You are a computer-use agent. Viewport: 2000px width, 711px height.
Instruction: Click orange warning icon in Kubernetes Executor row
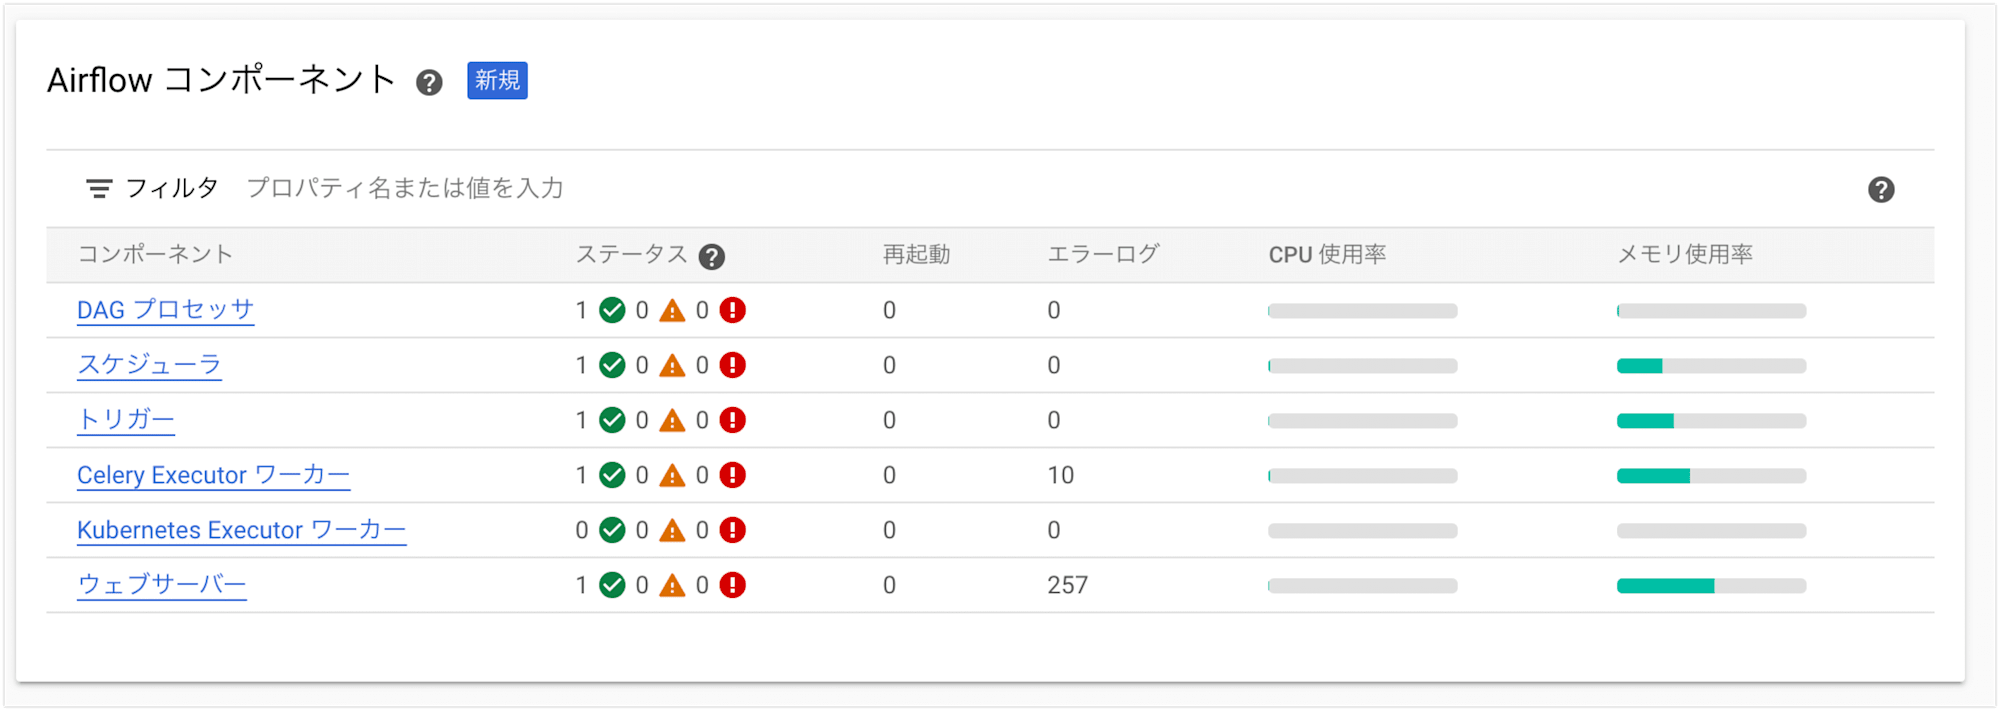[672, 530]
